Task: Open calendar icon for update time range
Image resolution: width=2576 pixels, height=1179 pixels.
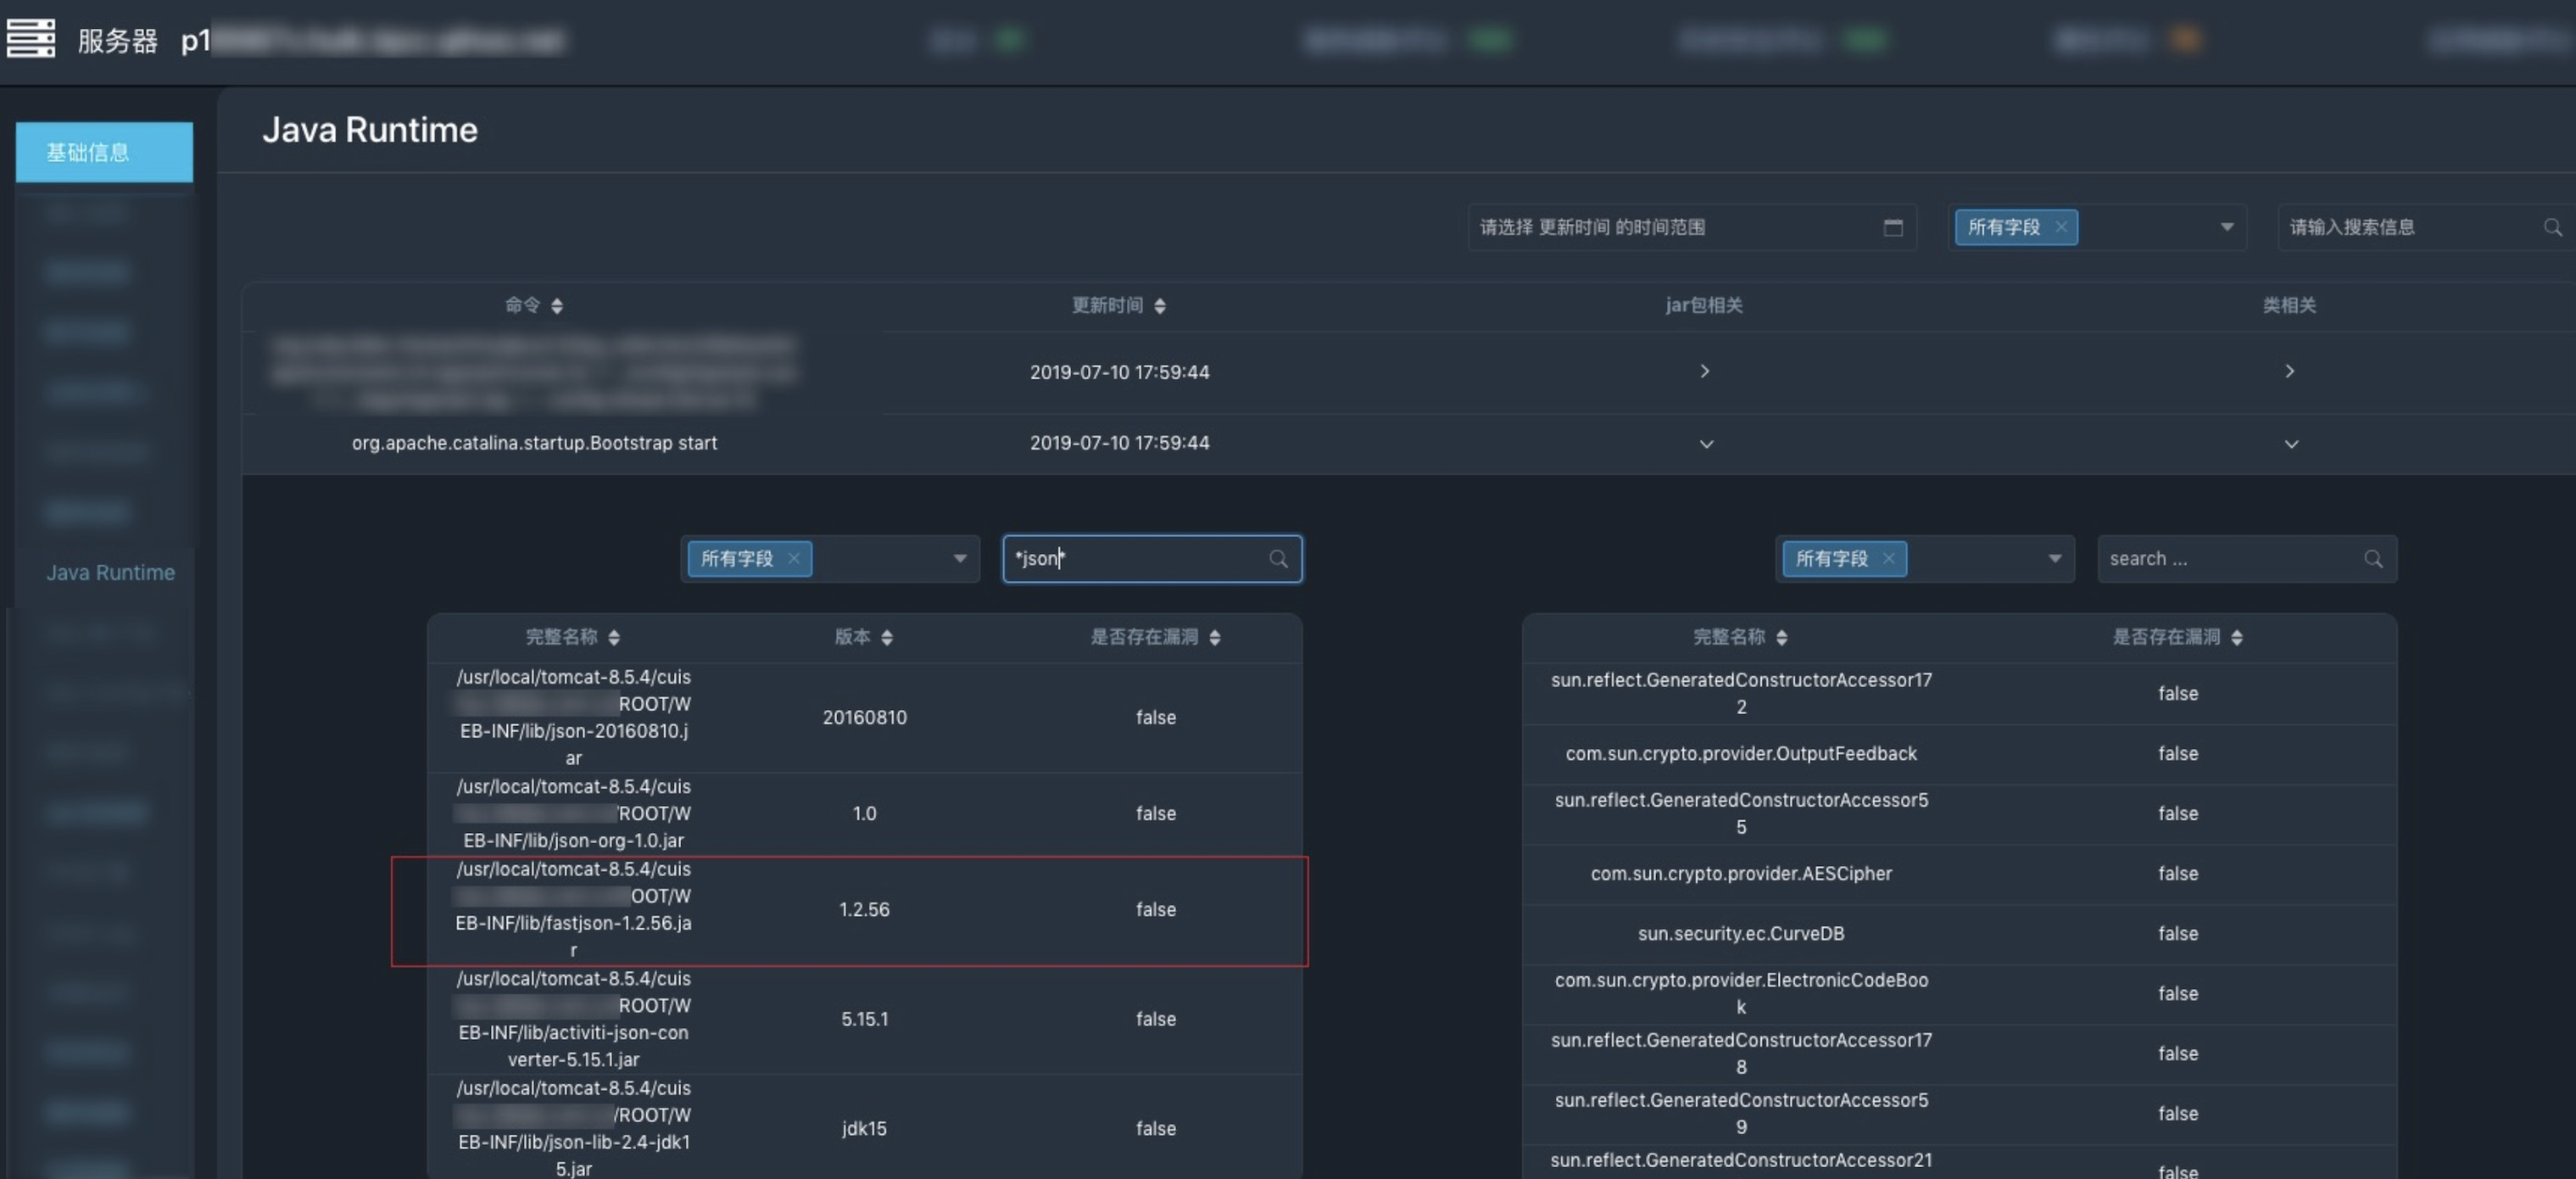Action: 1892,227
